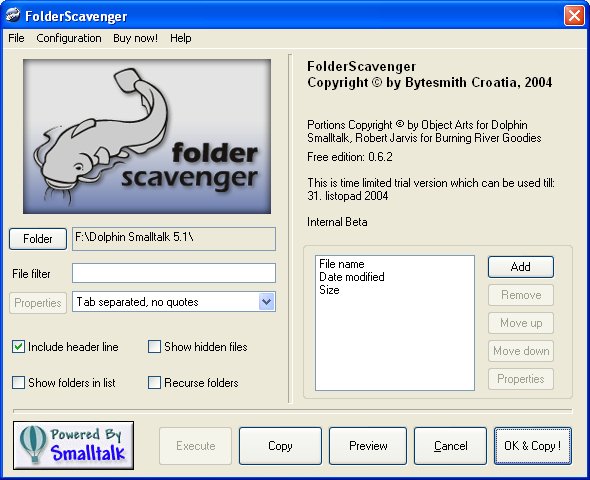This screenshot has width=590, height=480.
Task: Open the Configuration menu
Action: 69,38
